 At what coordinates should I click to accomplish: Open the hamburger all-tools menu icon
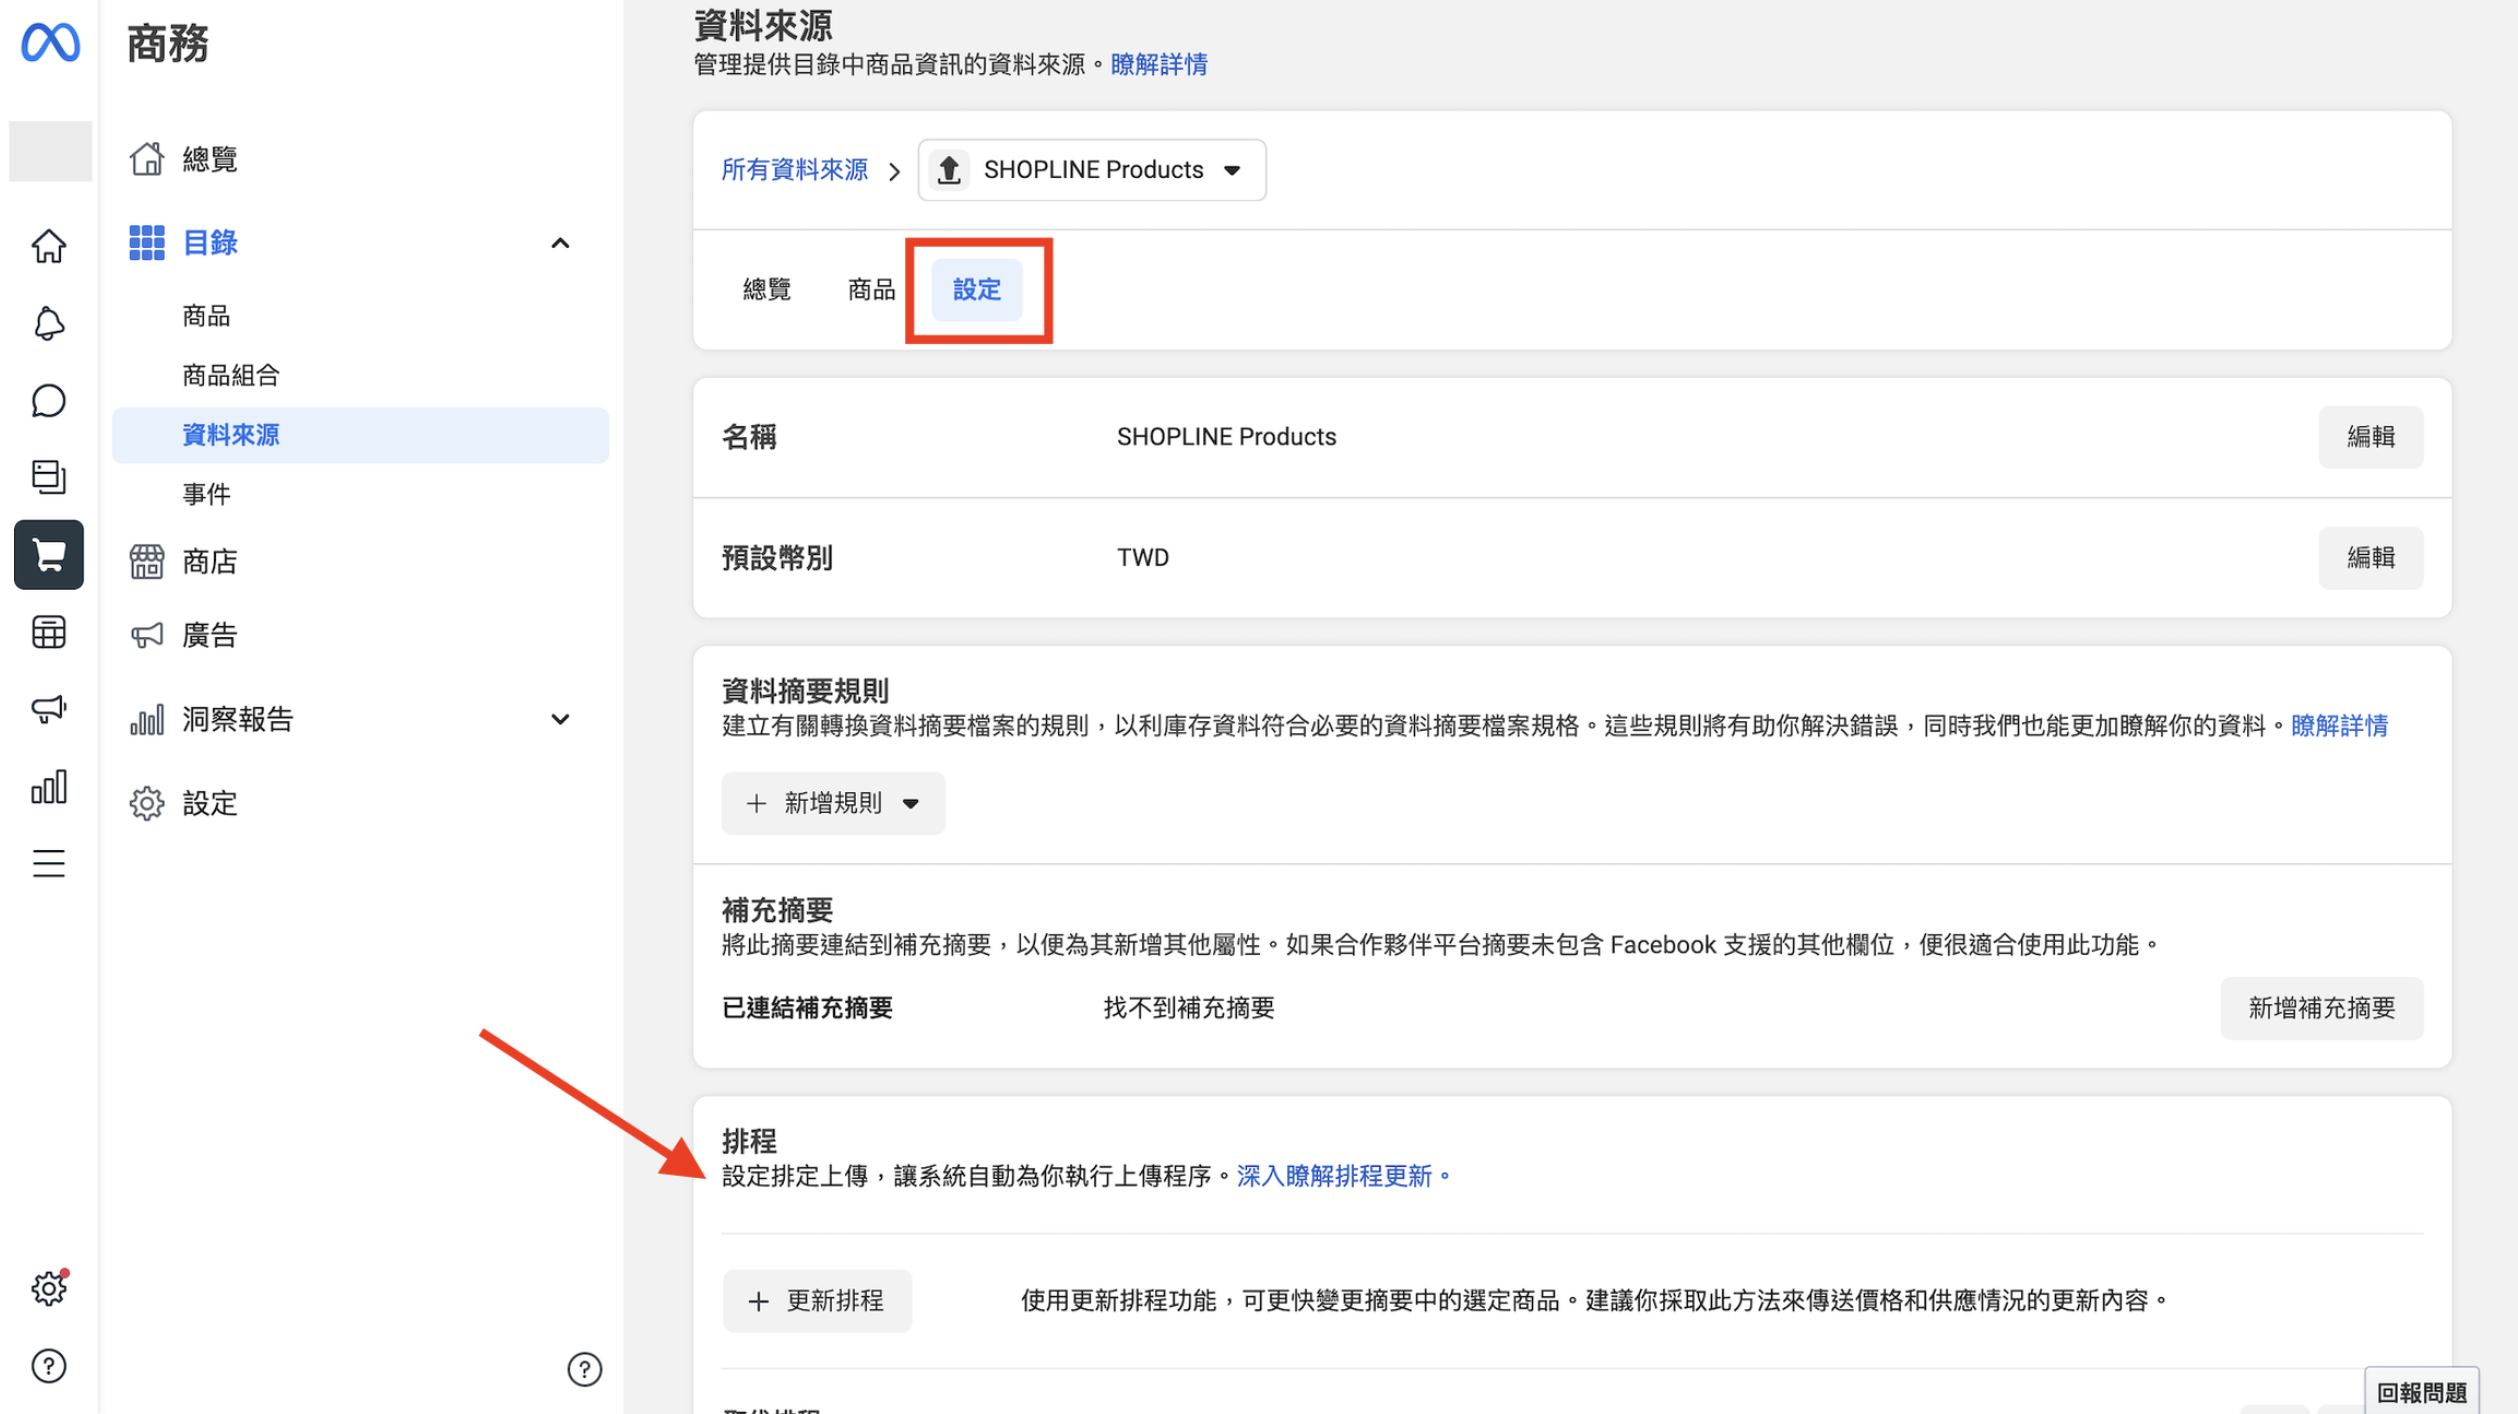tap(48, 863)
